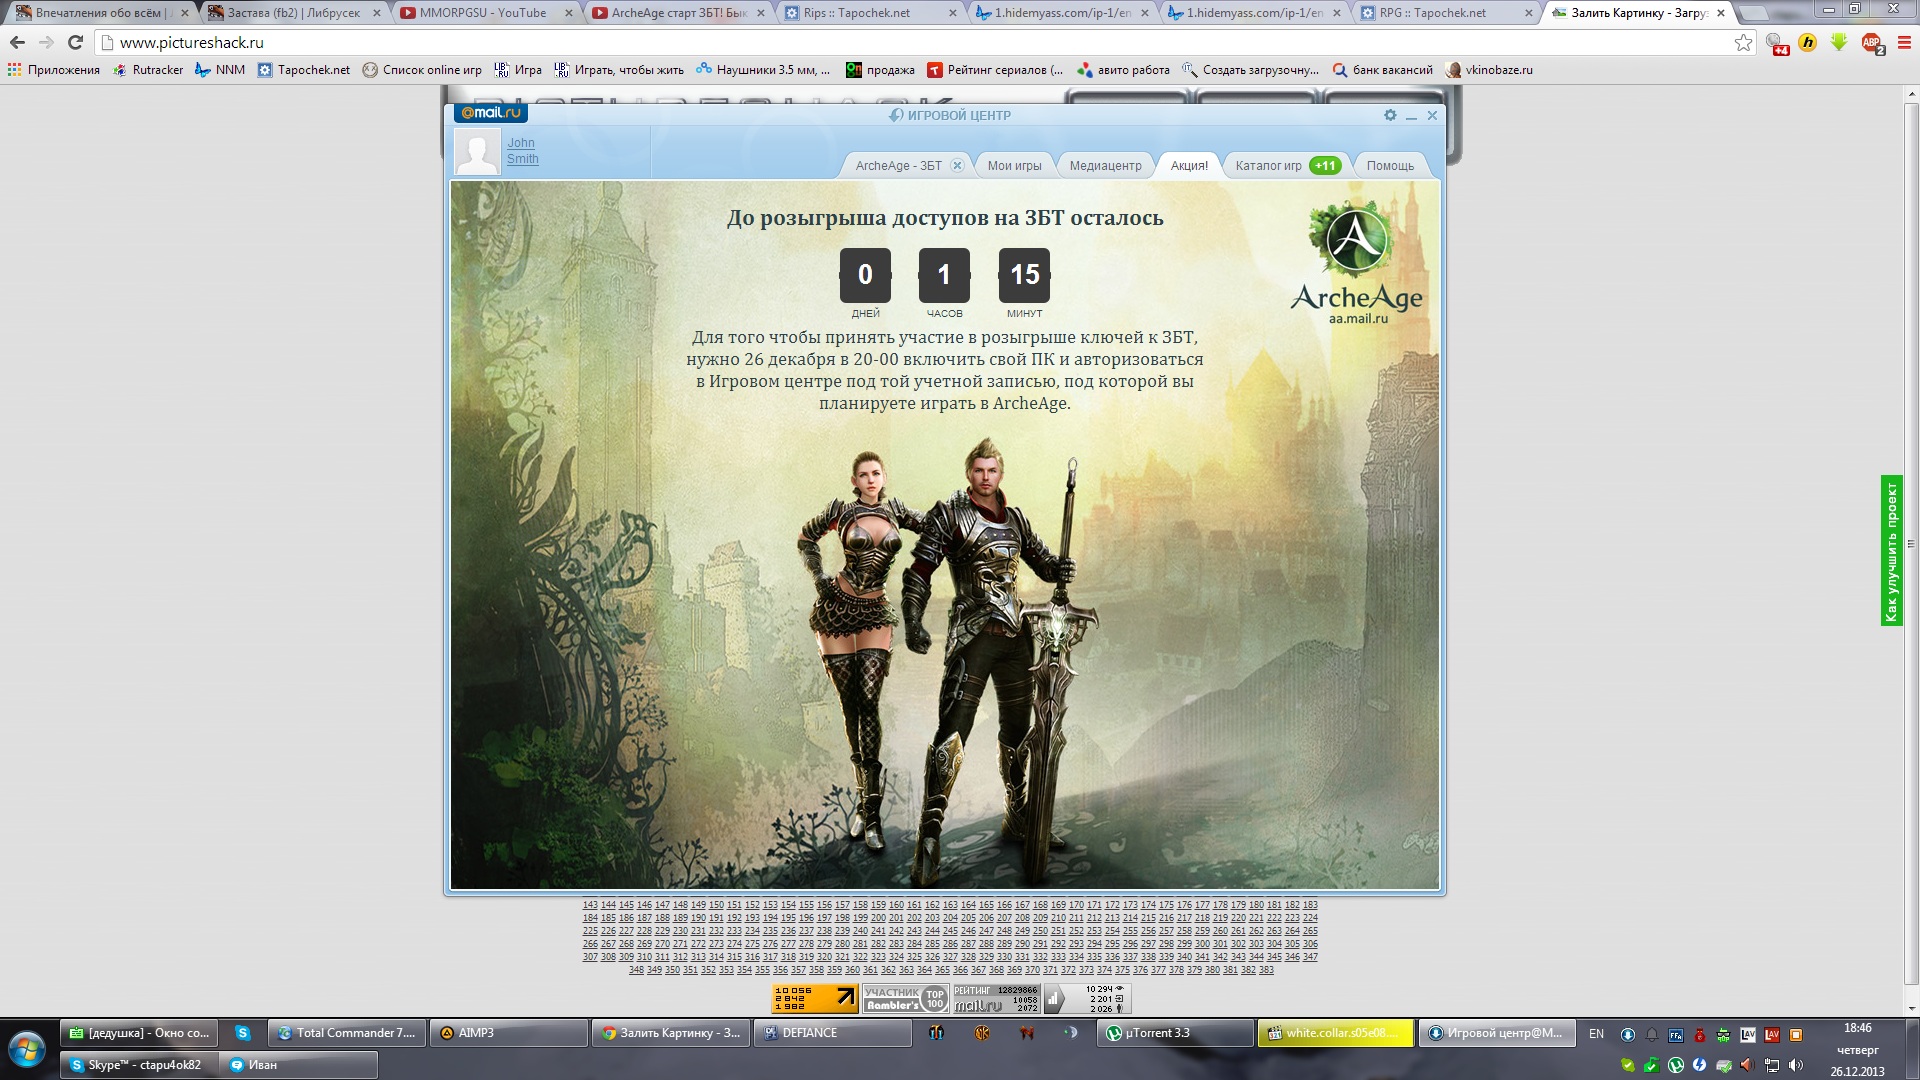Open the Список online игр bookmark

tap(421, 70)
